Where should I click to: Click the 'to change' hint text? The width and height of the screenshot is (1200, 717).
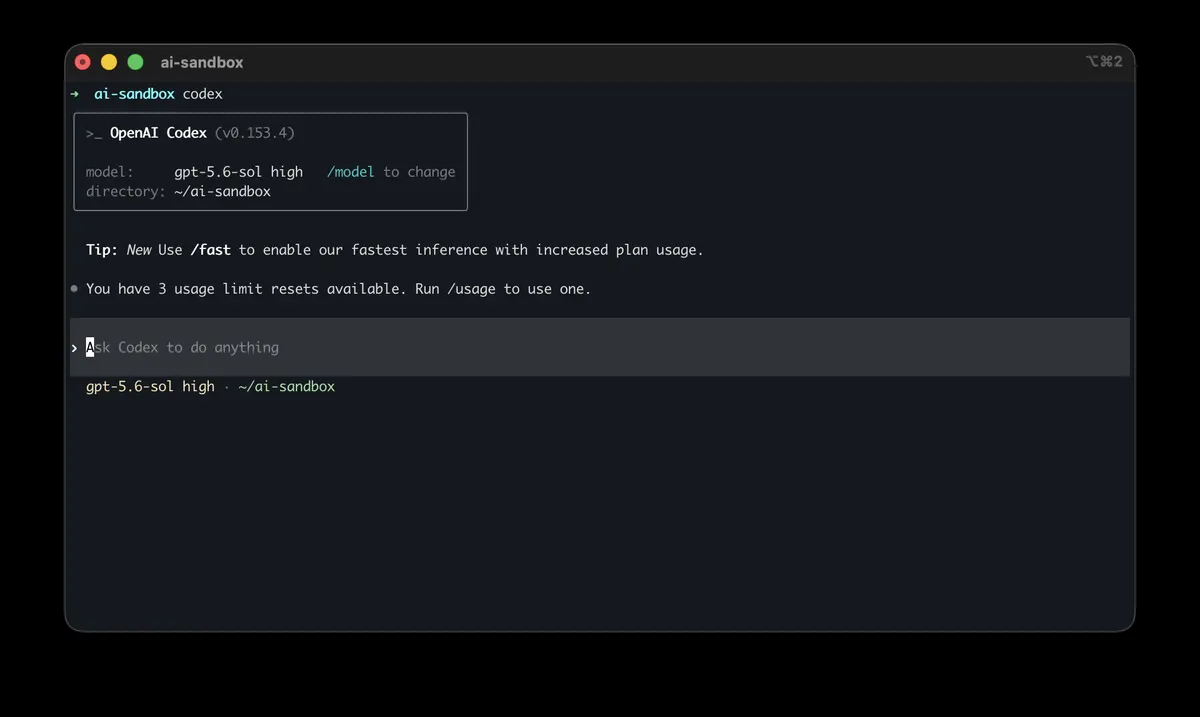coord(419,172)
